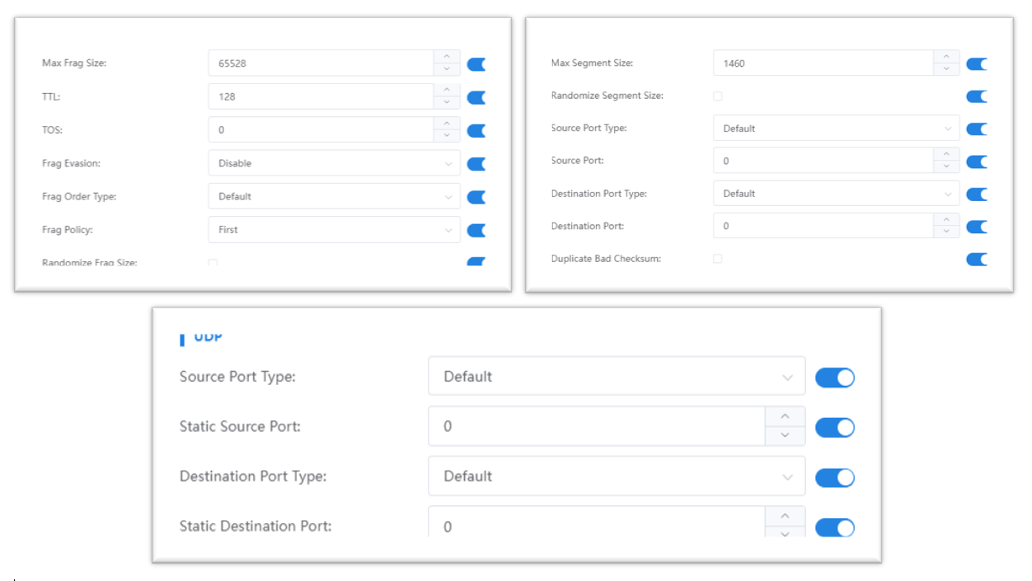
Task: Open the Frag Policy dropdown
Action: tap(334, 230)
